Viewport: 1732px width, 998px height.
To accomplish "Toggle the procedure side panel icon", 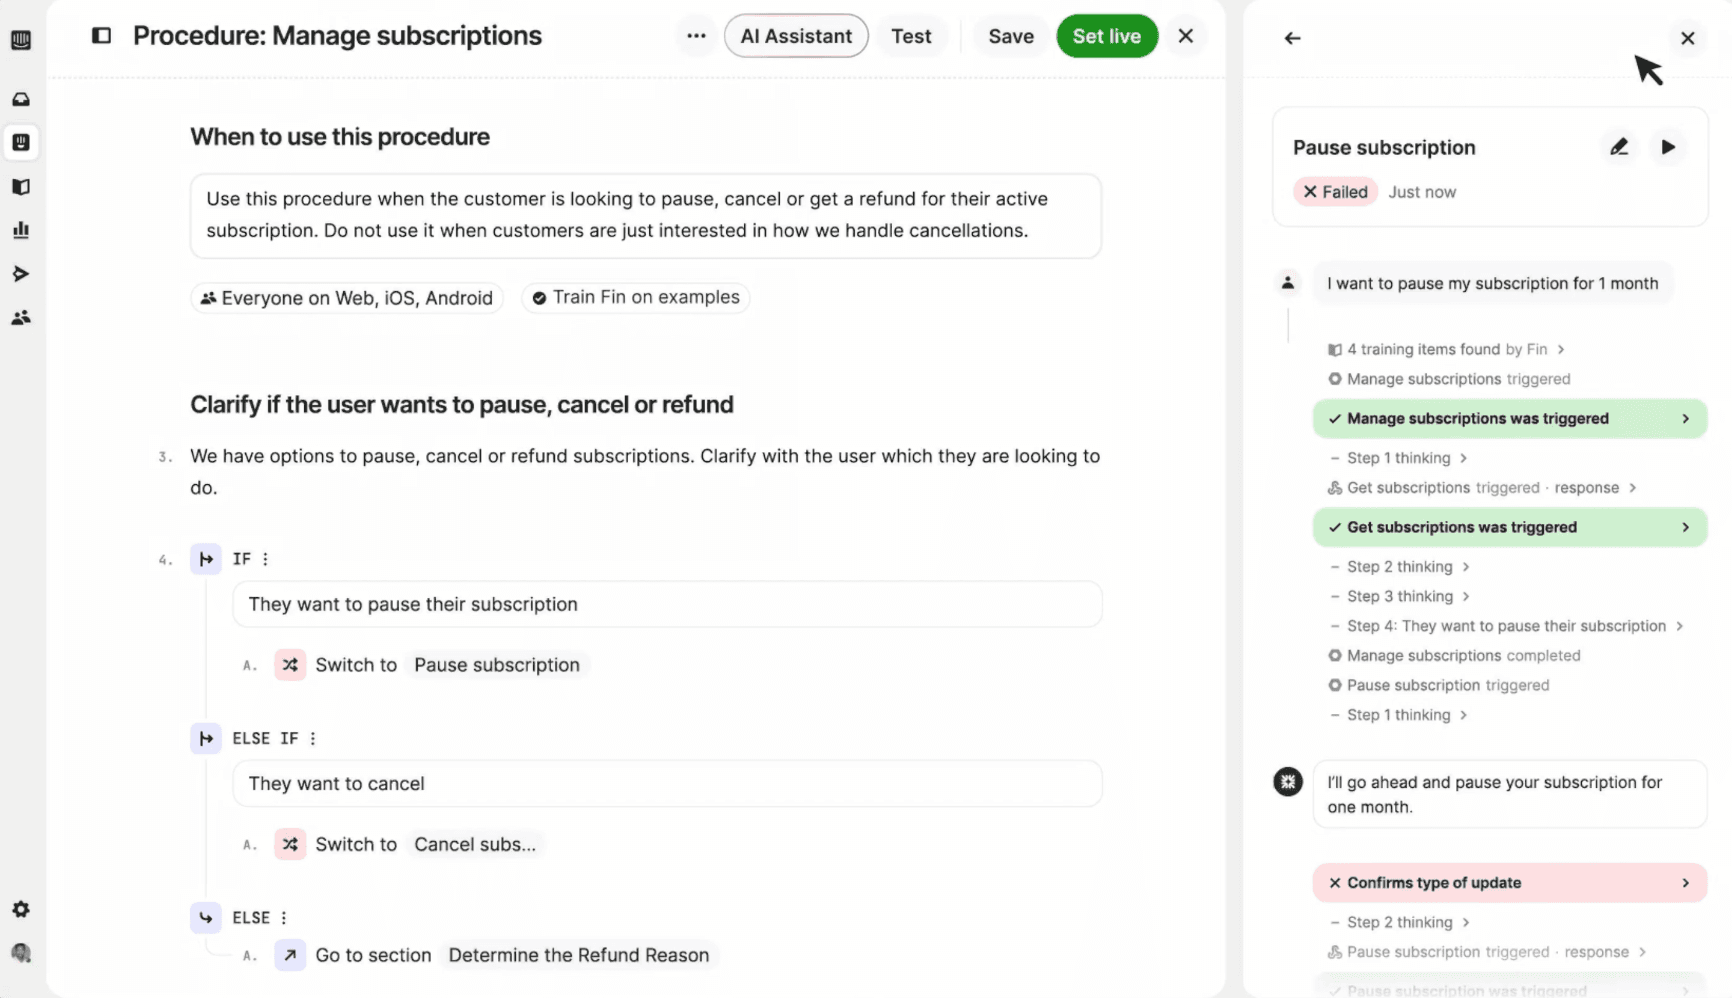I will pyautogui.click(x=101, y=36).
